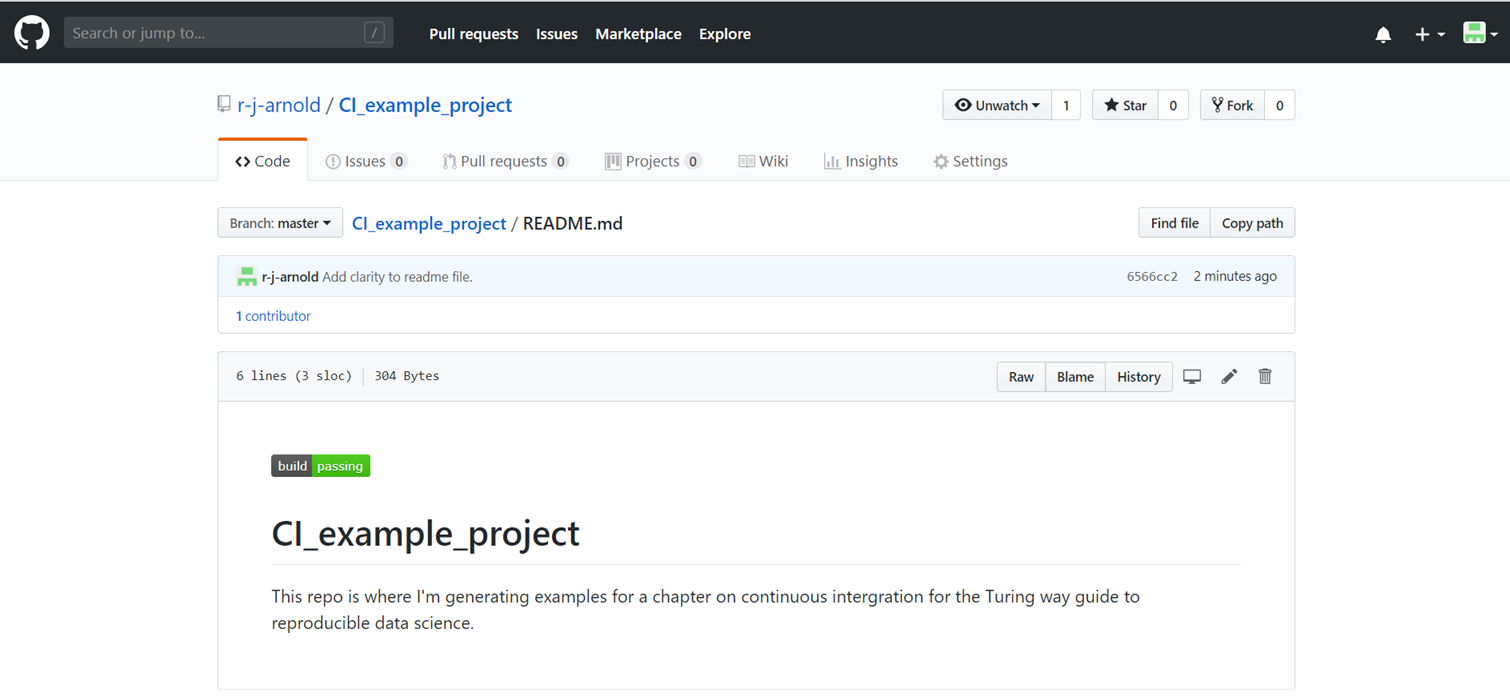1510x697 pixels.
Task: Open commit hash 6566cc2 link
Action: click(x=1152, y=277)
